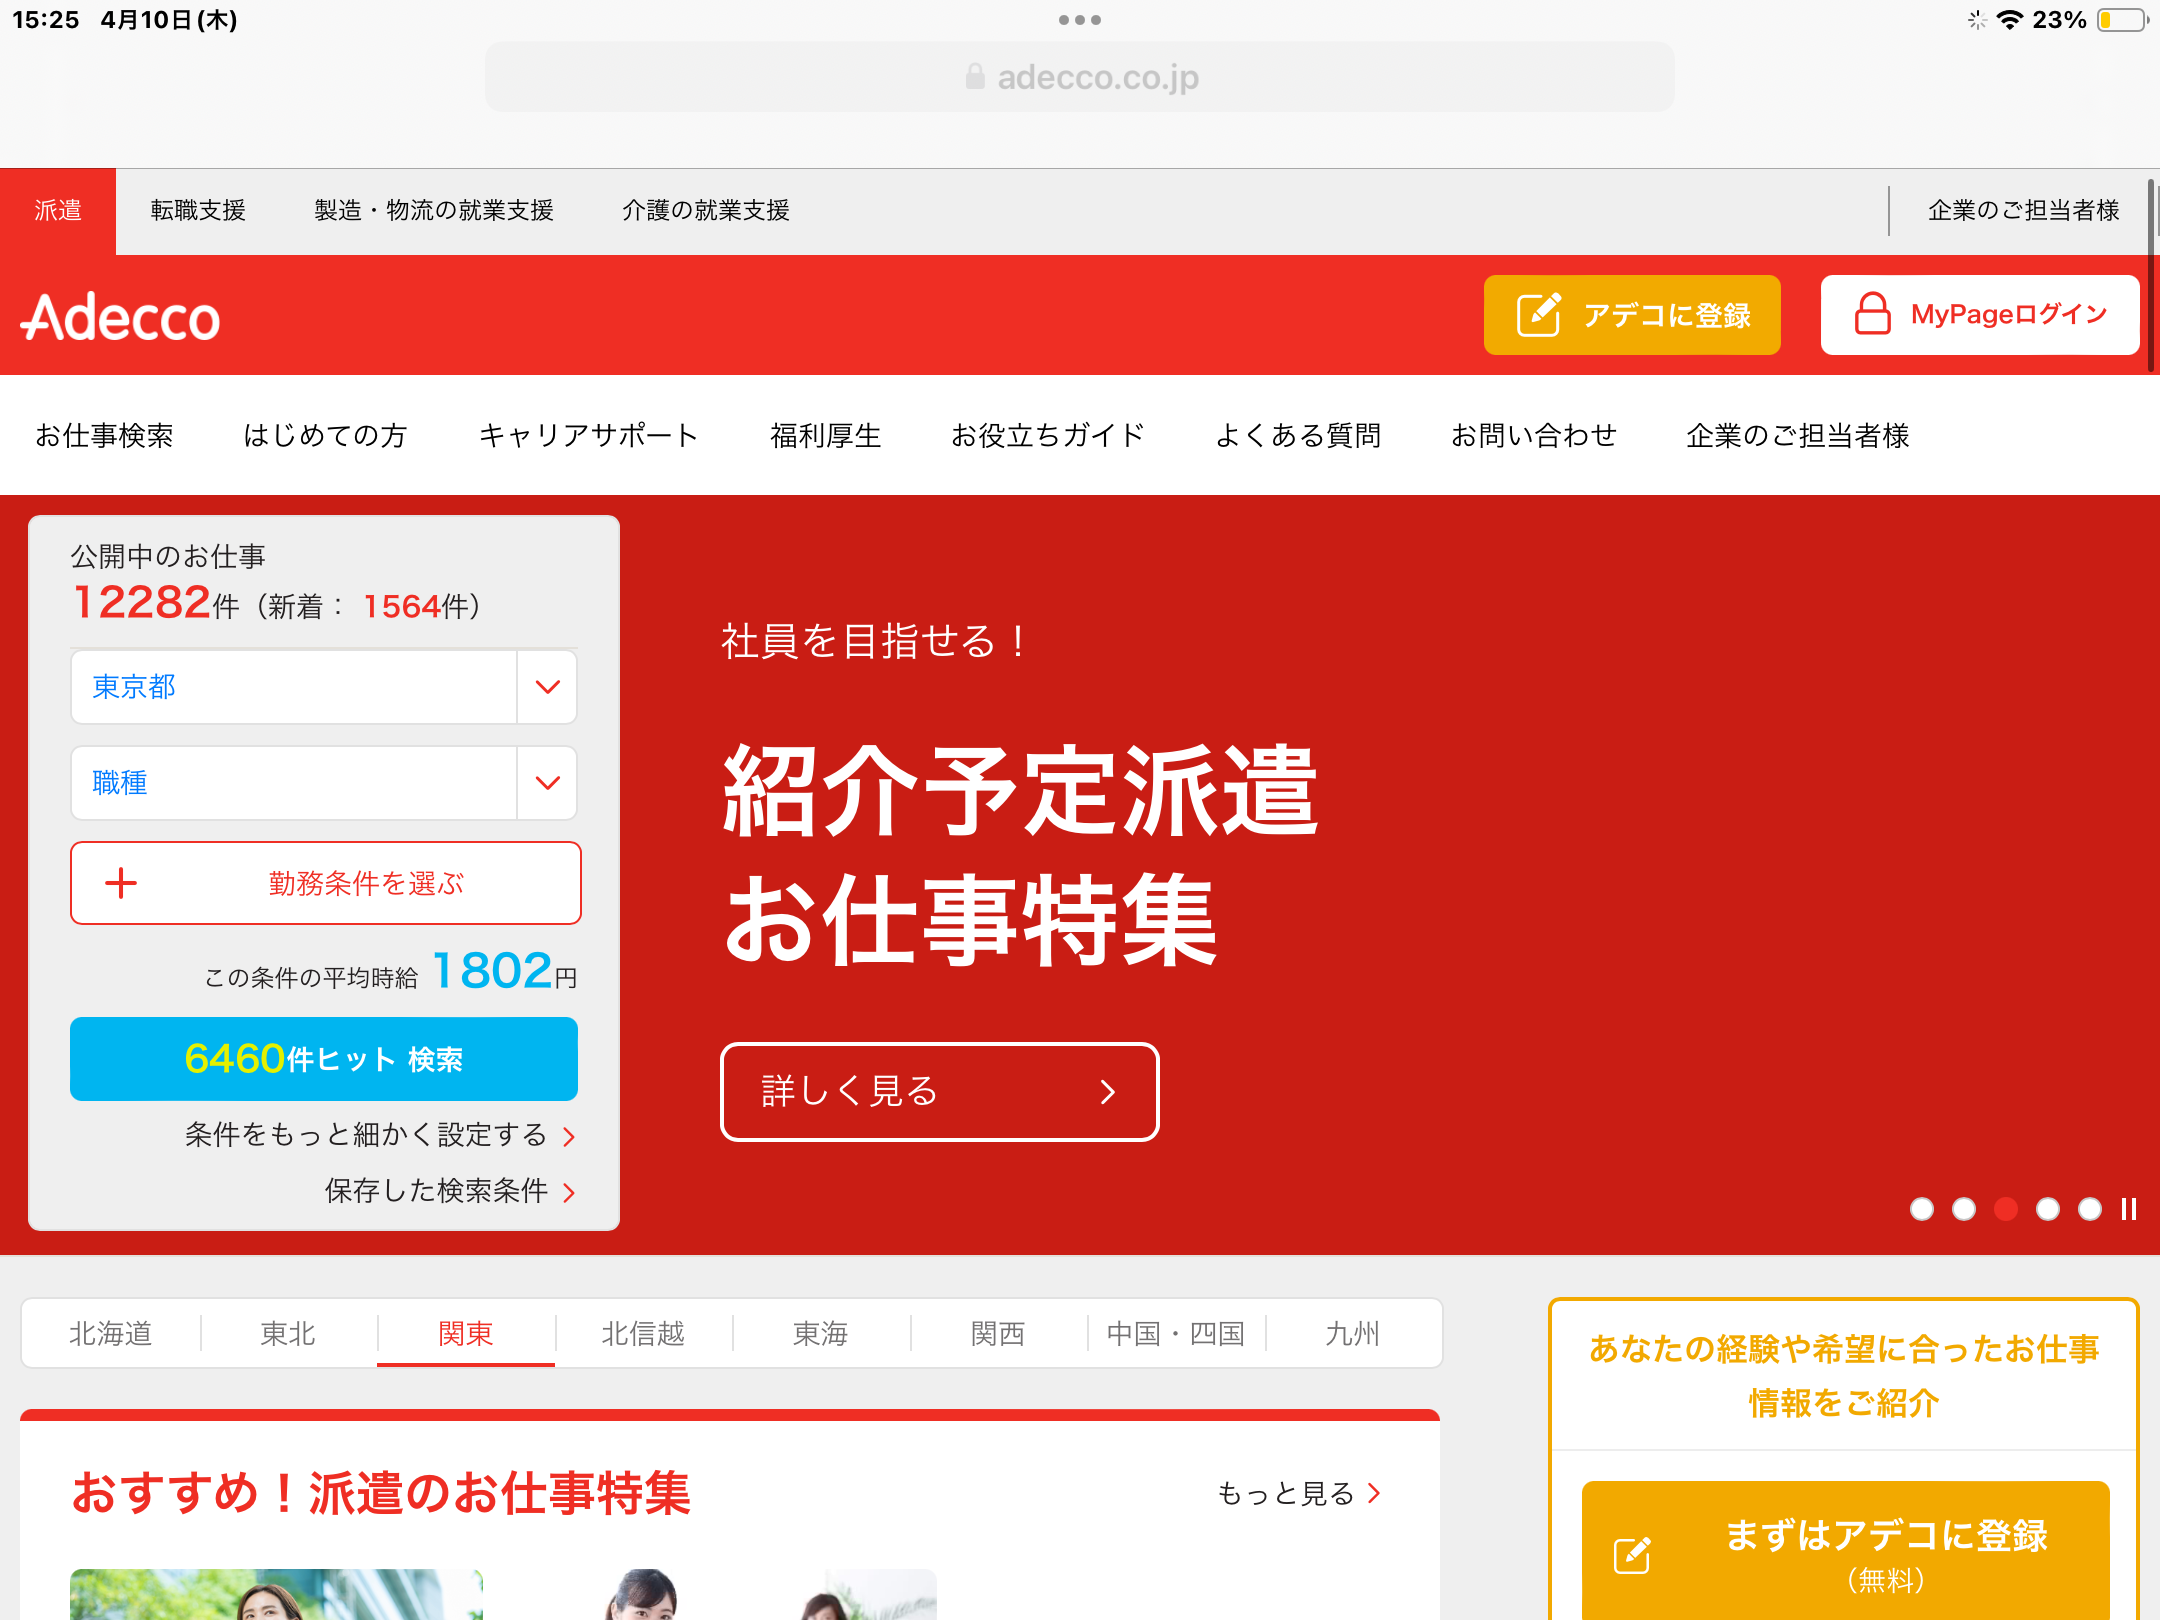
Task: Tap the adecco.co.jp address bar
Action: click(x=1080, y=77)
